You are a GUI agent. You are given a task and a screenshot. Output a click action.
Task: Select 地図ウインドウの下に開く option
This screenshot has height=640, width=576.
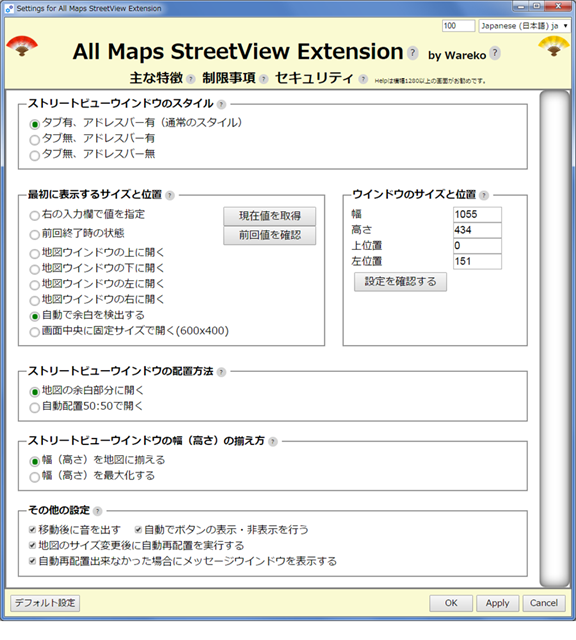coord(35,269)
